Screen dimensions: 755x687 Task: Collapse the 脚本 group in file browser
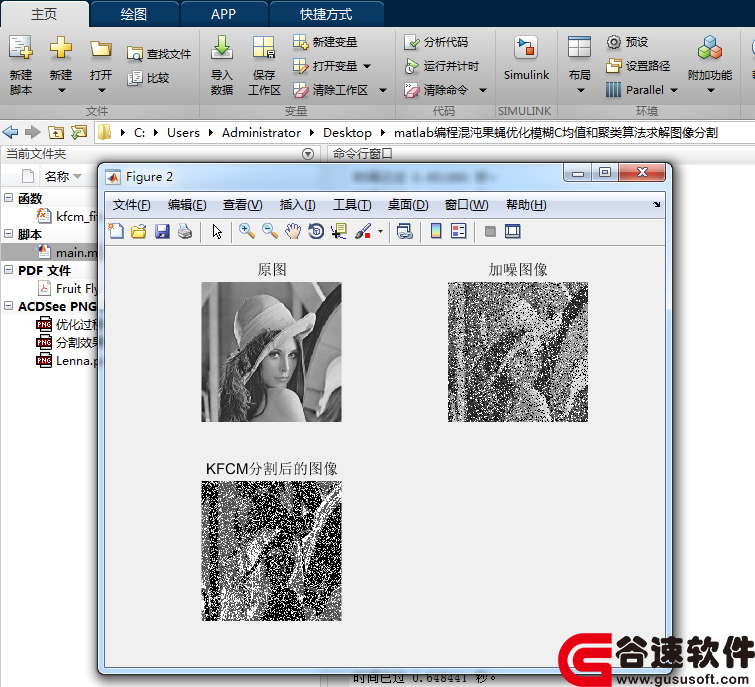[x=8, y=233]
